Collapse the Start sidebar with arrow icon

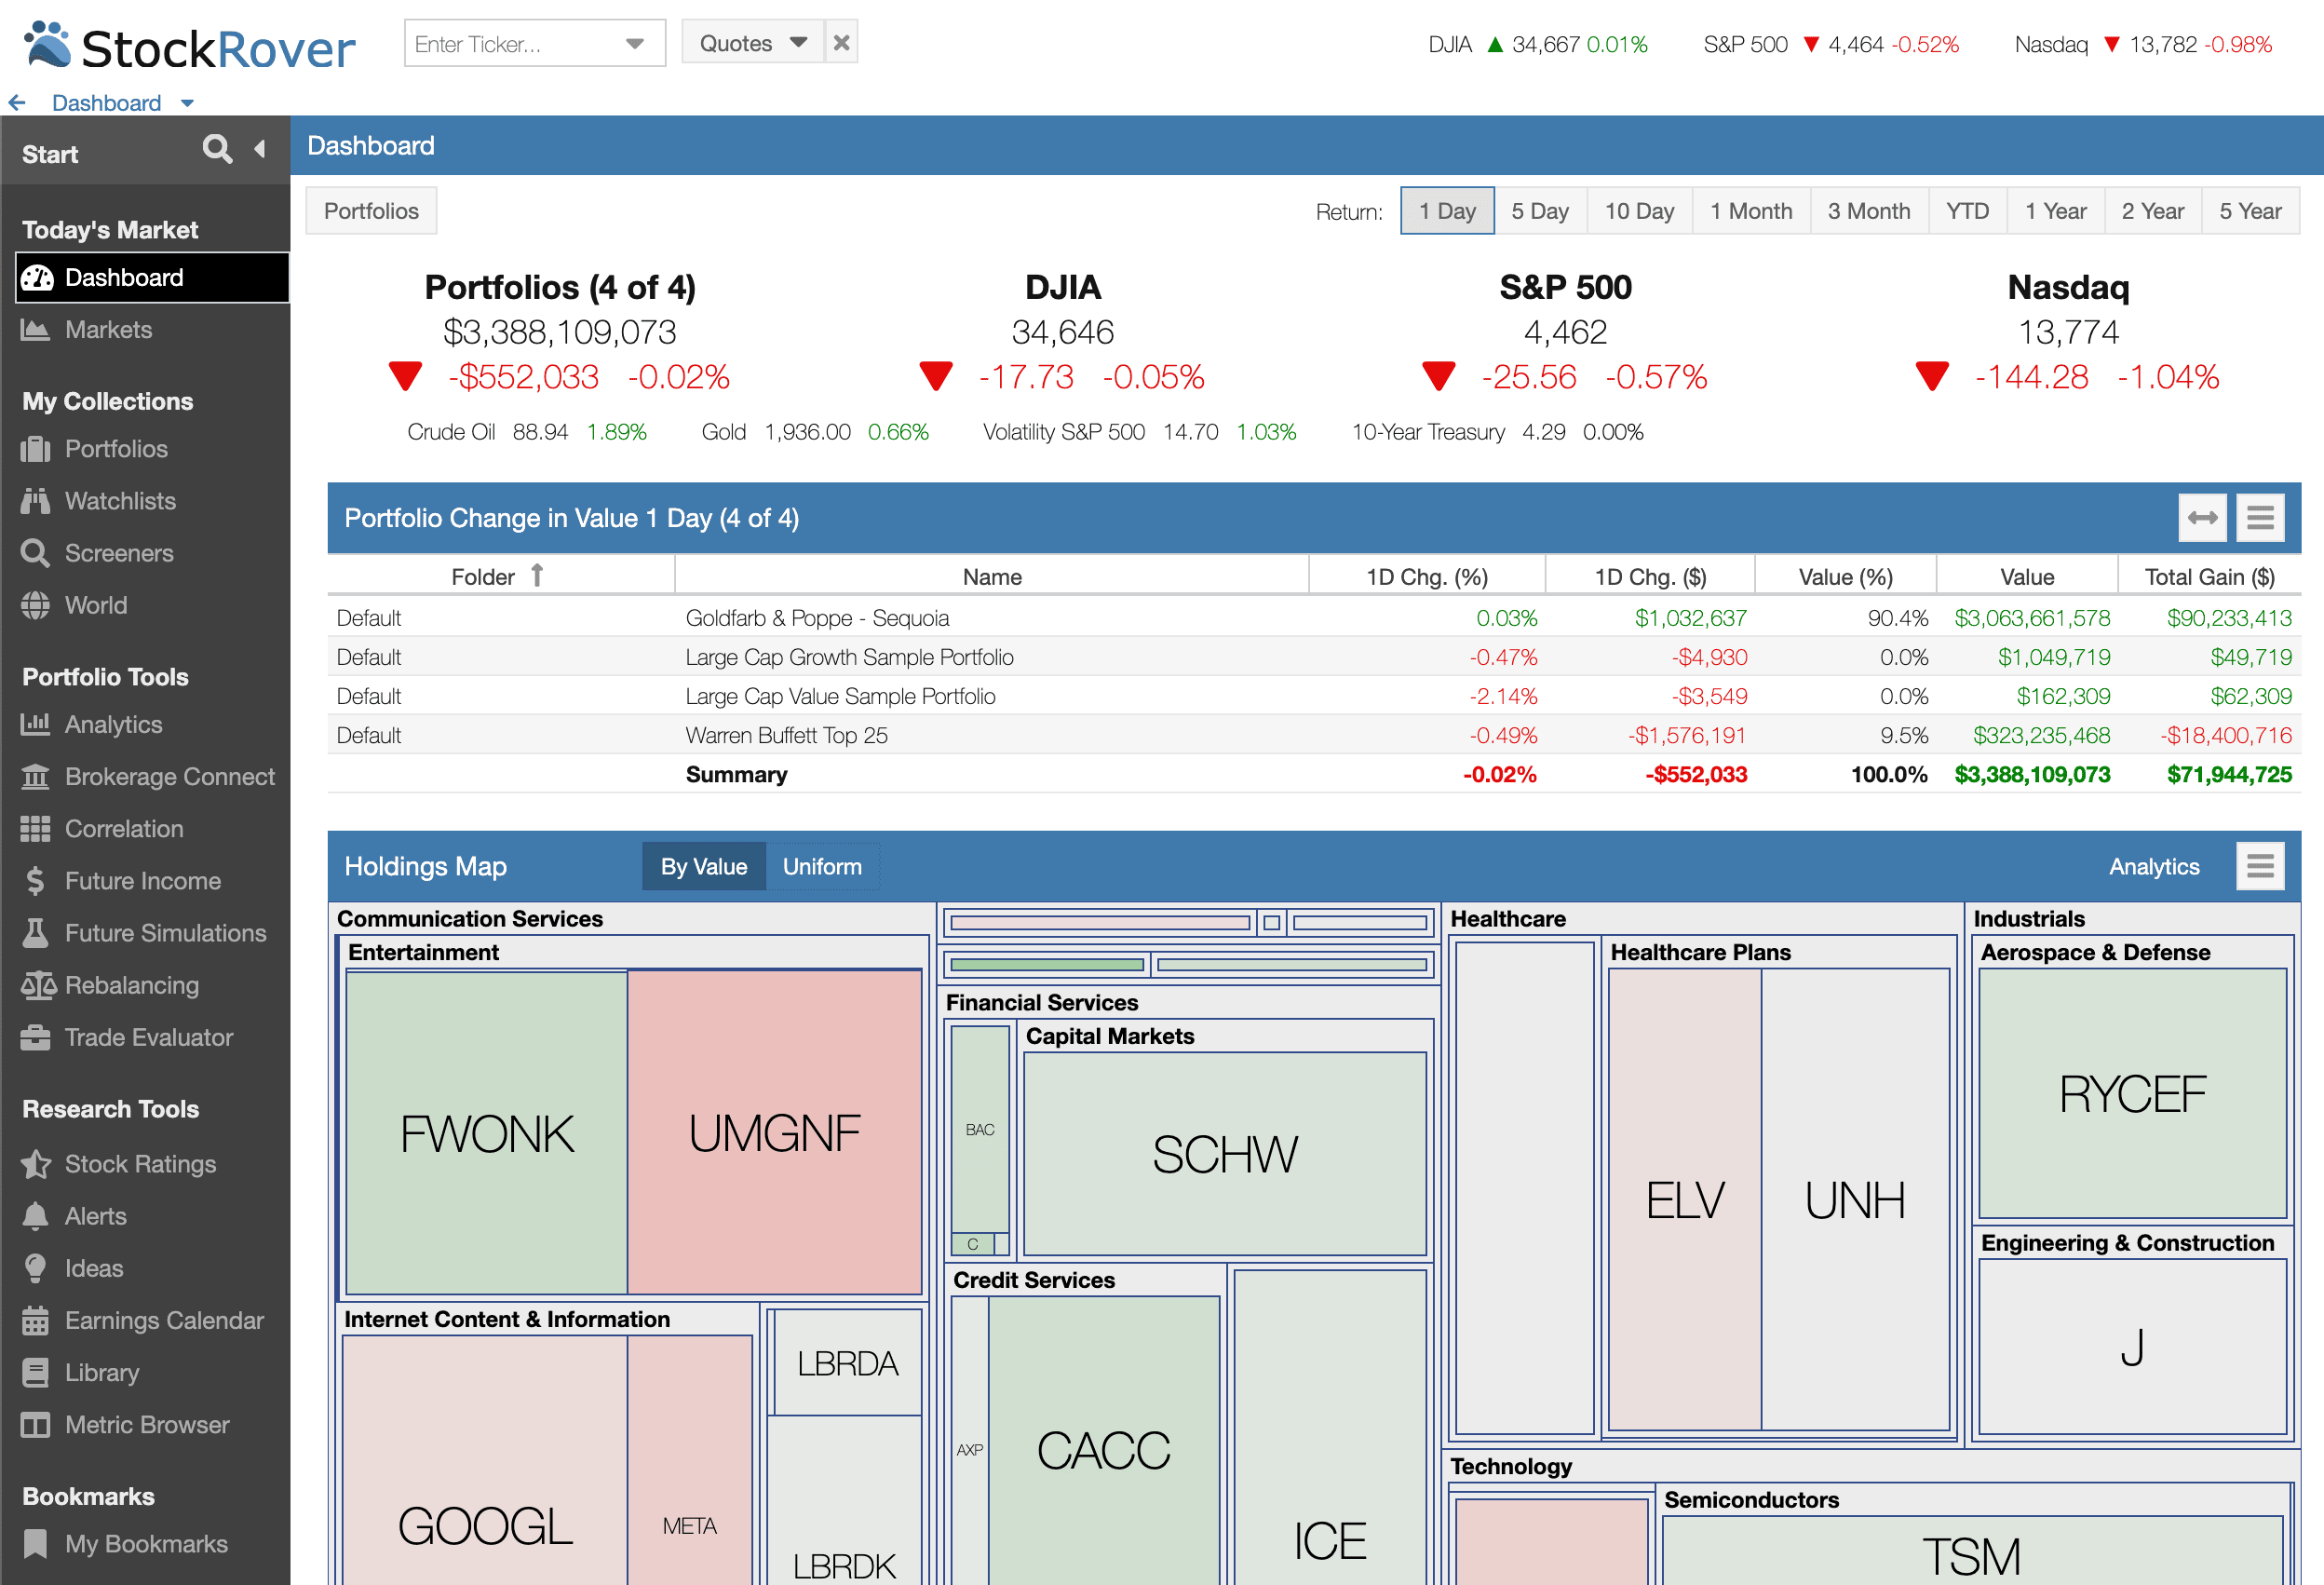pyautogui.click(x=260, y=150)
